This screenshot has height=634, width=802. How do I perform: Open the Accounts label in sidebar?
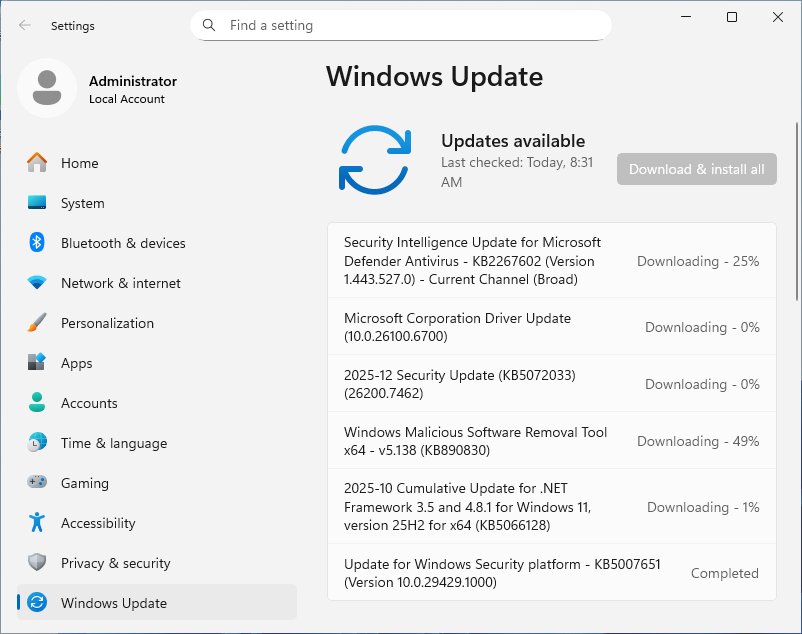coord(89,403)
